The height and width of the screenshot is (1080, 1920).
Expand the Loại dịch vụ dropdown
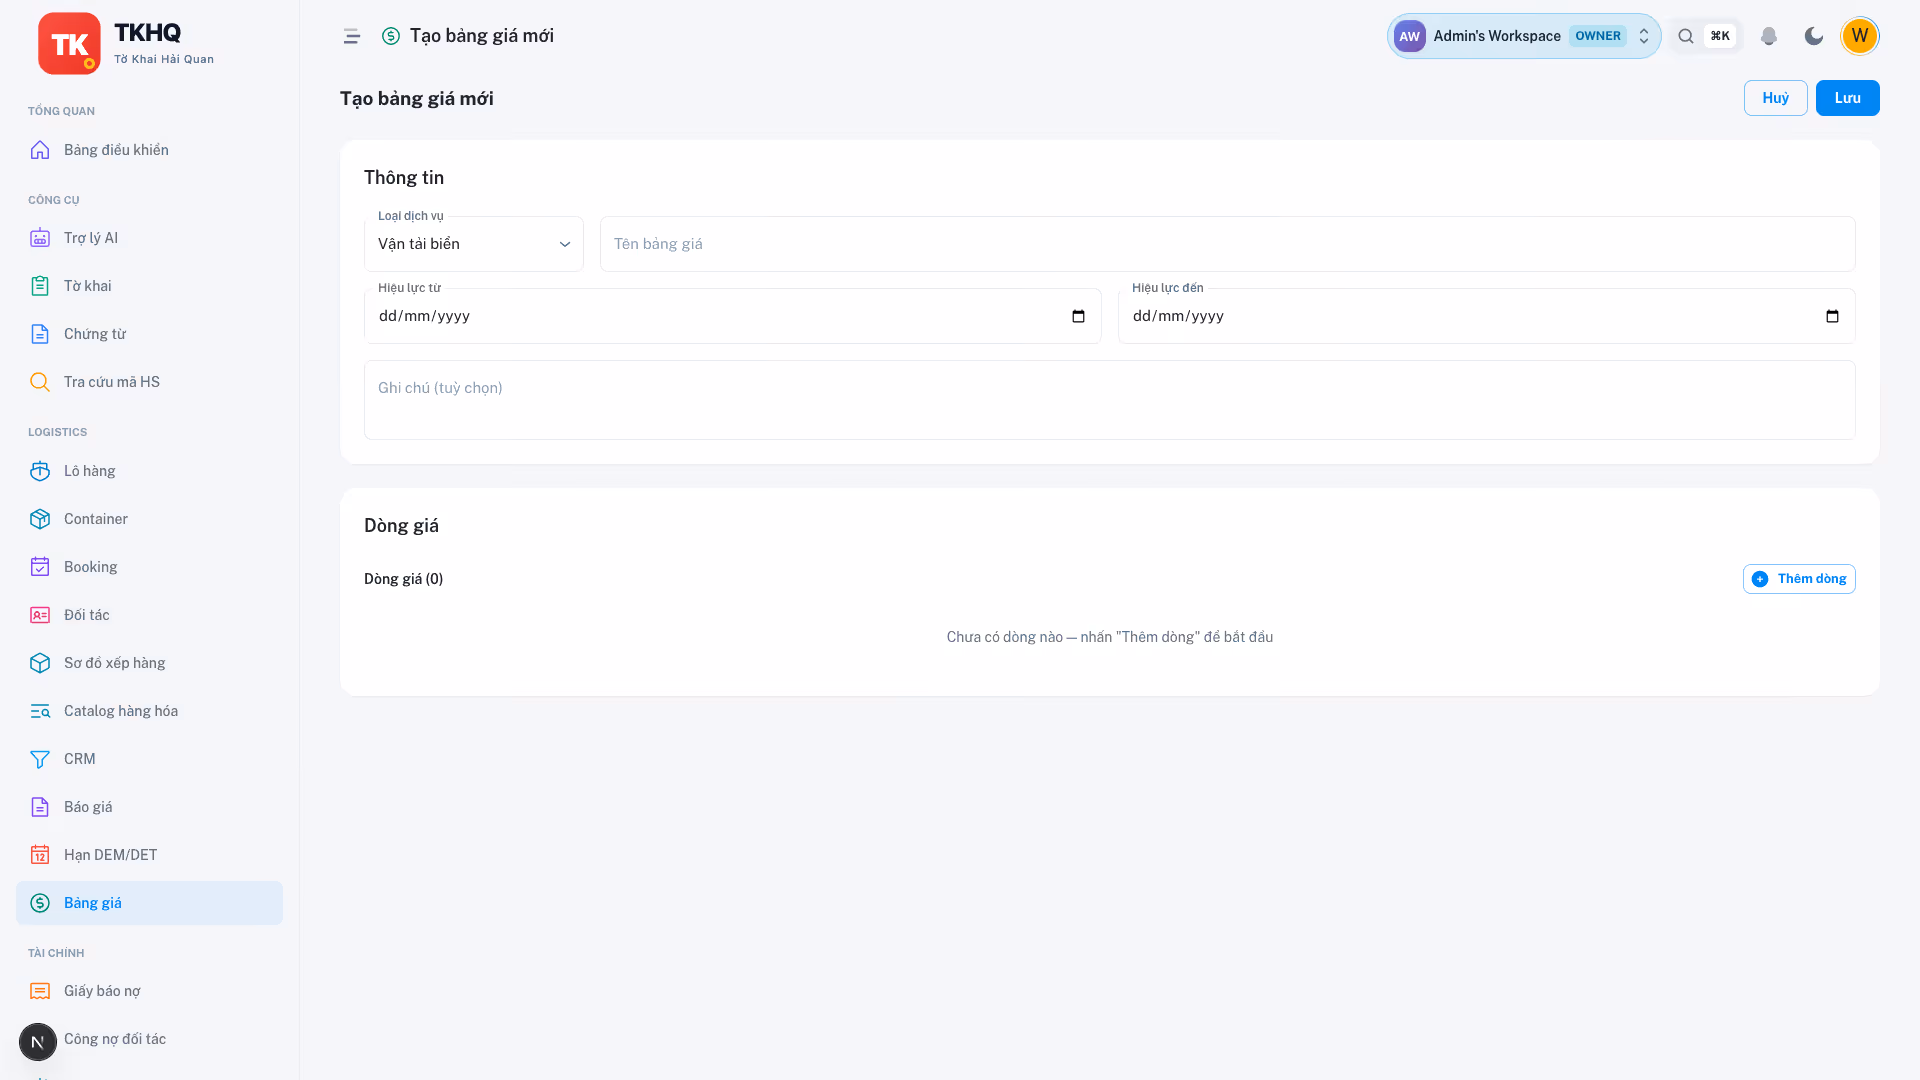[x=474, y=244]
